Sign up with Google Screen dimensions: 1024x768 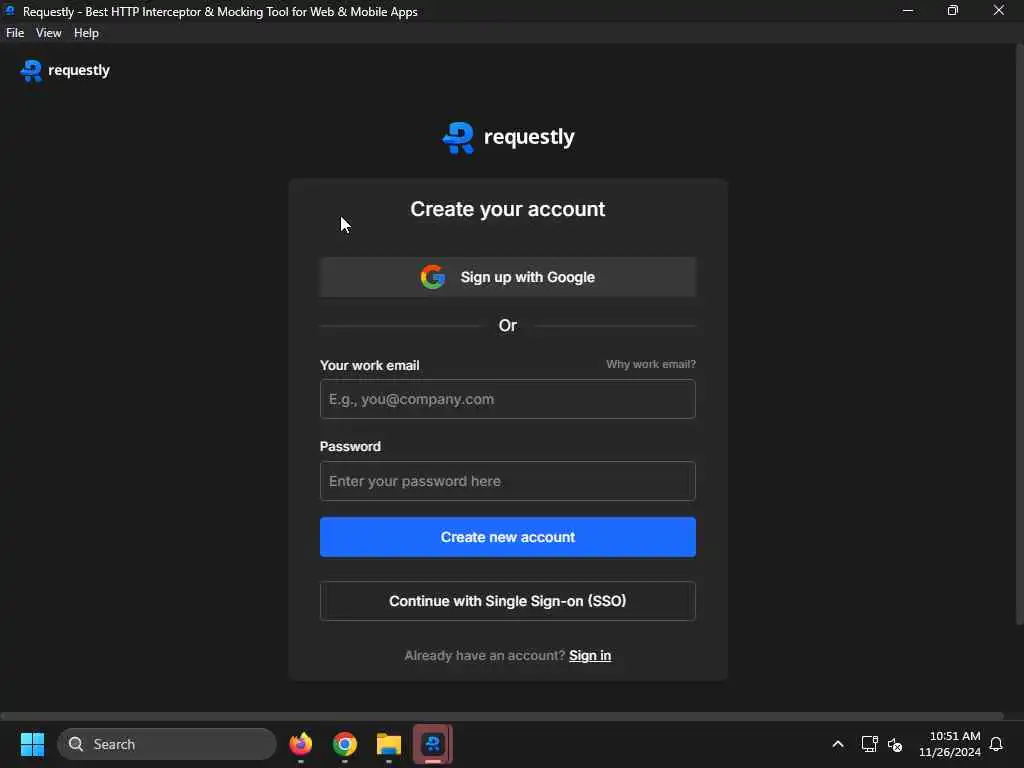[507, 277]
